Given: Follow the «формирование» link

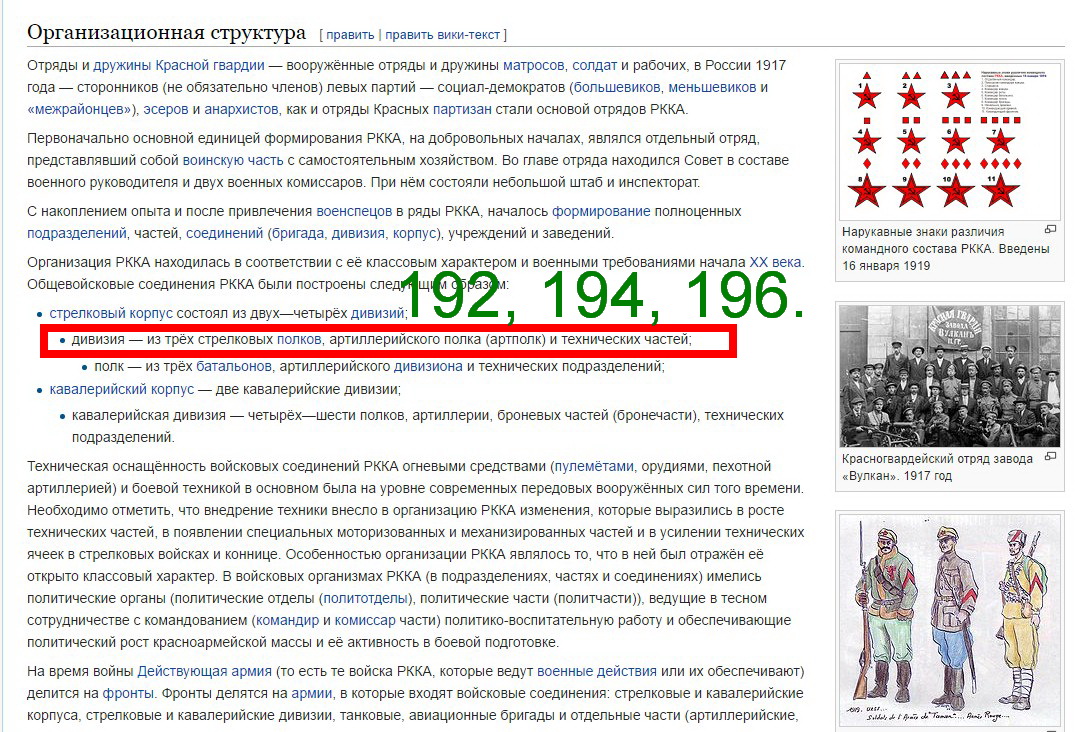Looking at the screenshot, I should [x=601, y=211].
